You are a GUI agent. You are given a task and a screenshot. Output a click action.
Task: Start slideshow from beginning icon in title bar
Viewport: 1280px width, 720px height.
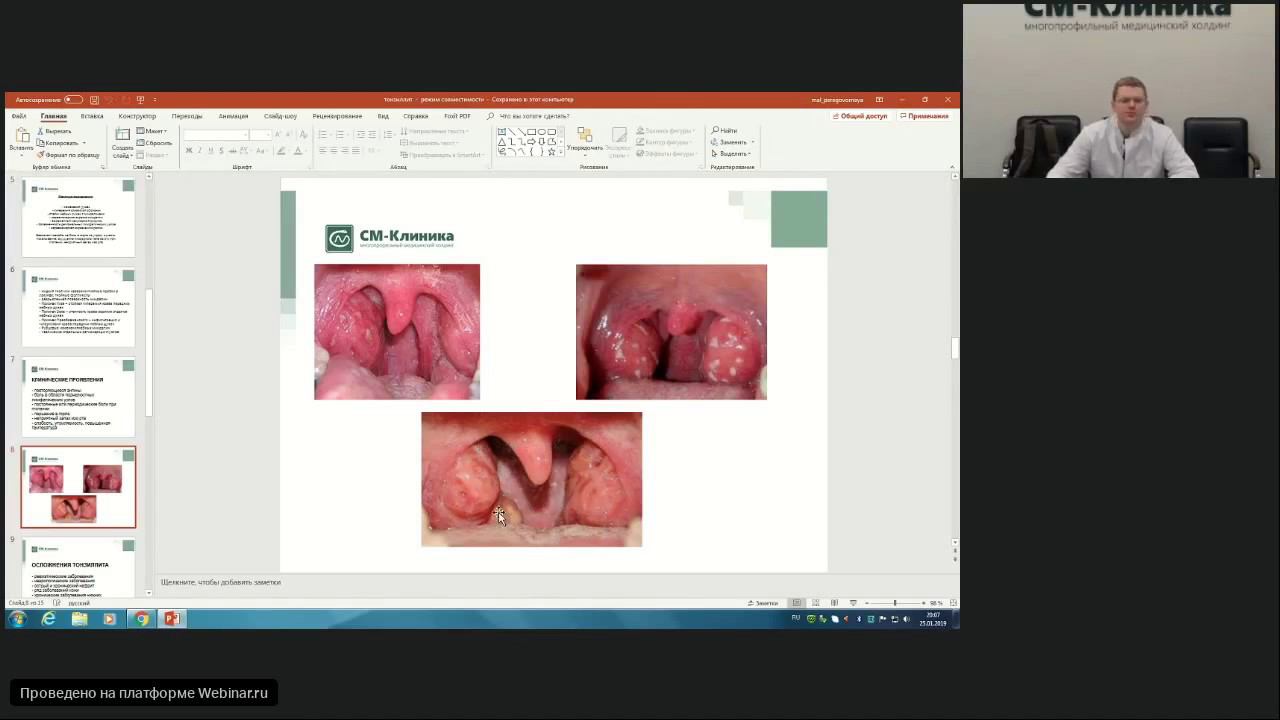(x=140, y=100)
